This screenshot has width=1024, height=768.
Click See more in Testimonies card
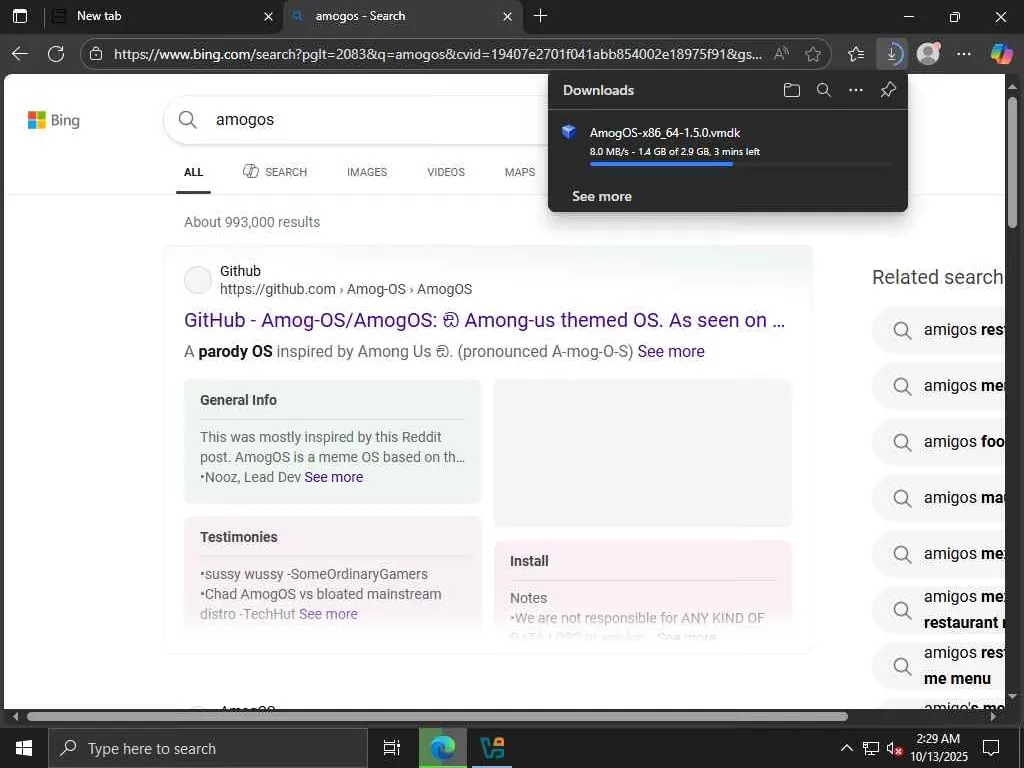328,615
